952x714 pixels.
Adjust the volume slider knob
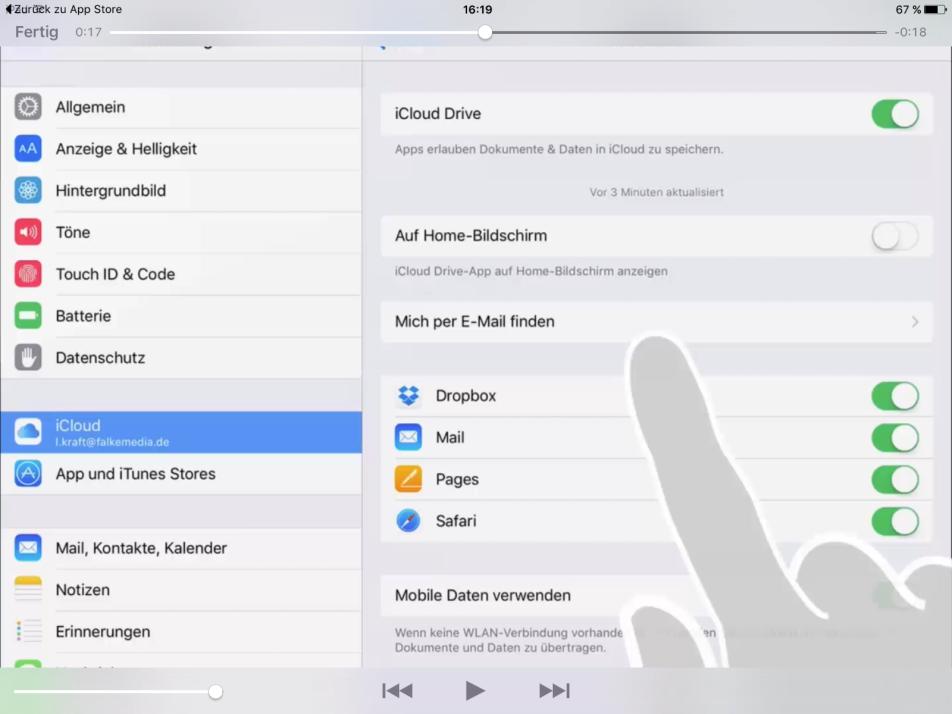tap(215, 692)
